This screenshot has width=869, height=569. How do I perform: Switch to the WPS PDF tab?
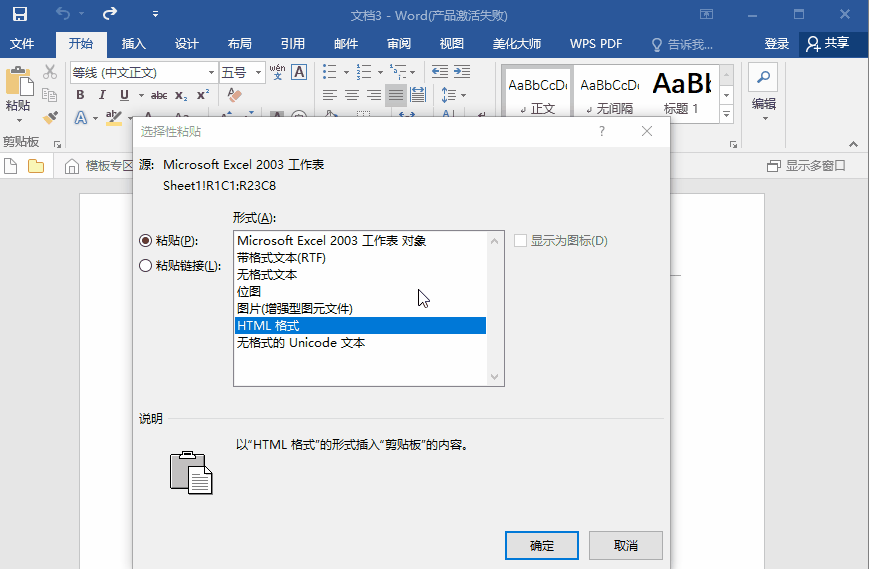click(596, 44)
